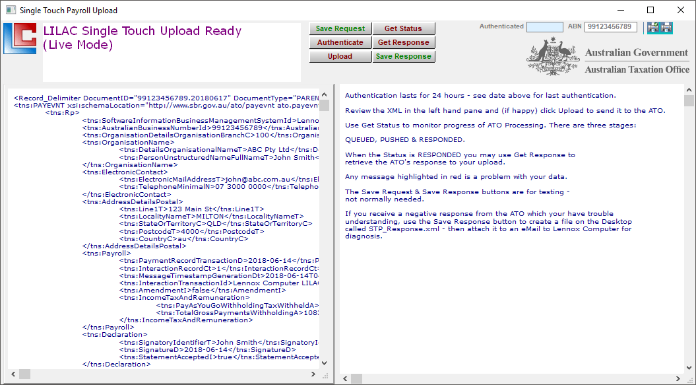696x385 pixels.
Task: Click the LocalityNameT MILTON line
Action: pos(211,216)
